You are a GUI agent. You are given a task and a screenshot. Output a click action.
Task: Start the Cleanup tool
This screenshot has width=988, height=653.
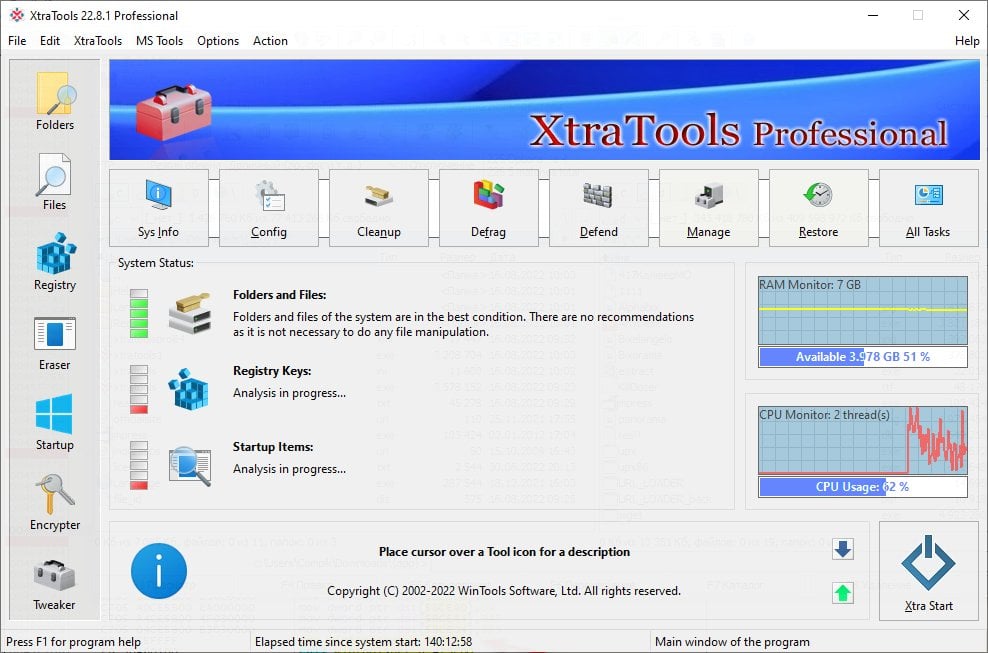point(378,207)
